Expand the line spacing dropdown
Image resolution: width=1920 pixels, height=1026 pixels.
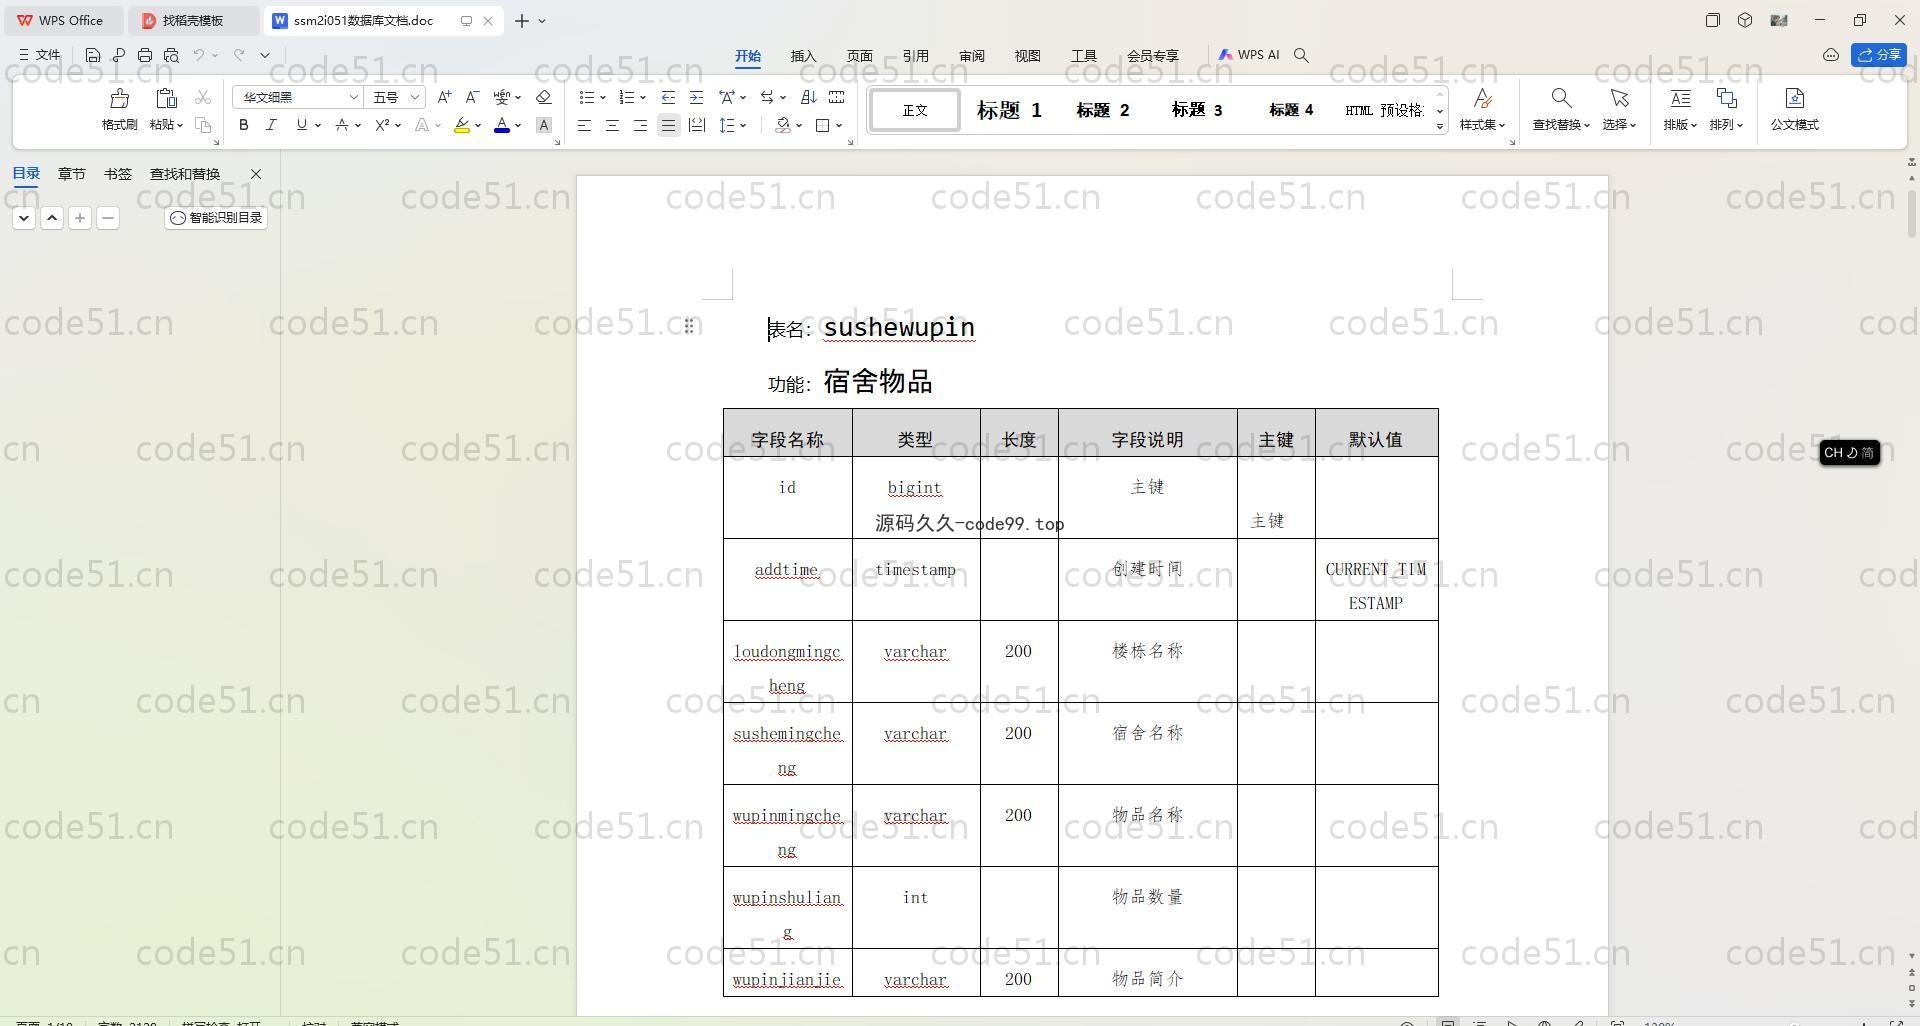[x=743, y=125]
